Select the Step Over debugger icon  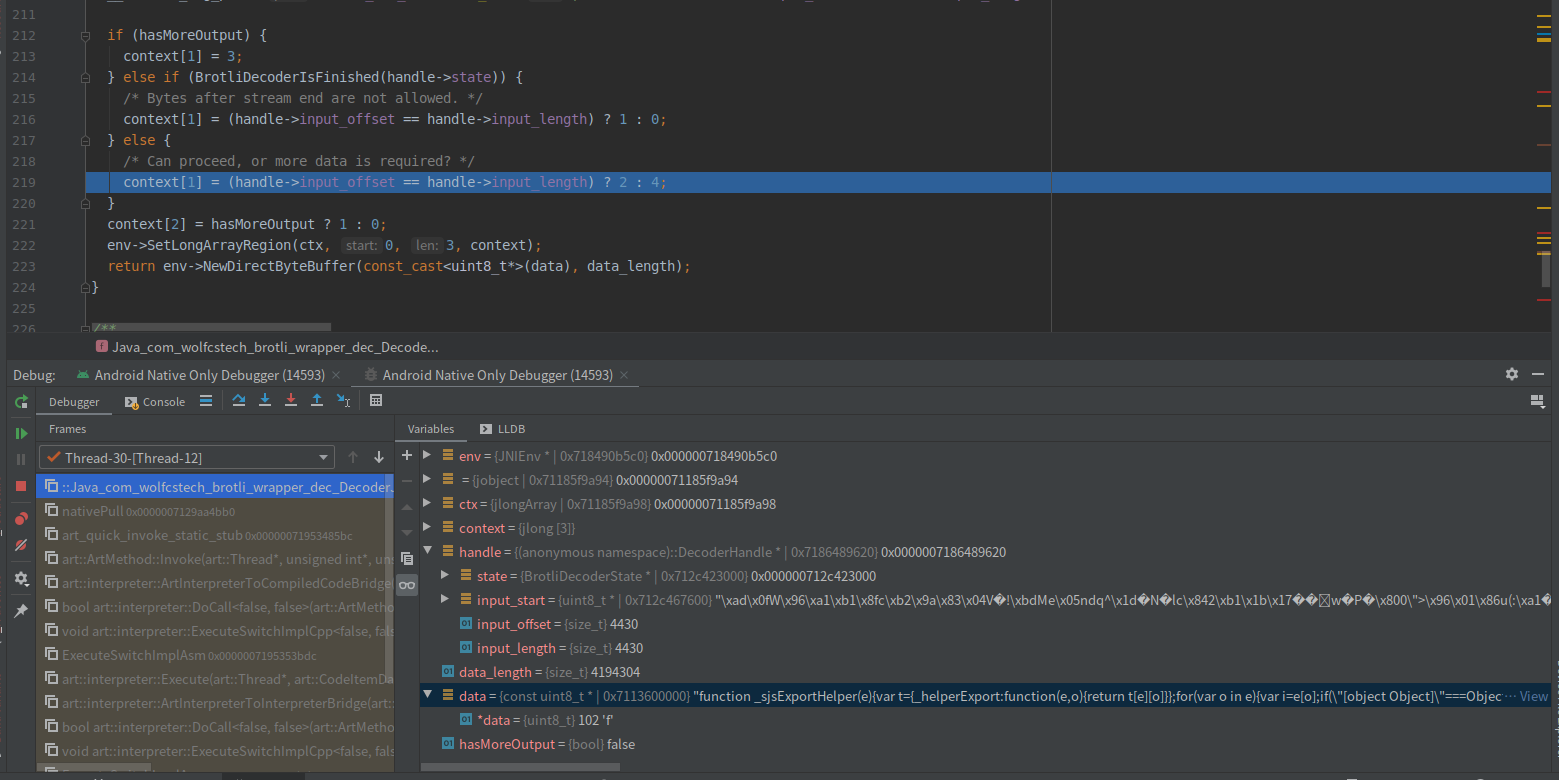pyautogui.click(x=239, y=402)
